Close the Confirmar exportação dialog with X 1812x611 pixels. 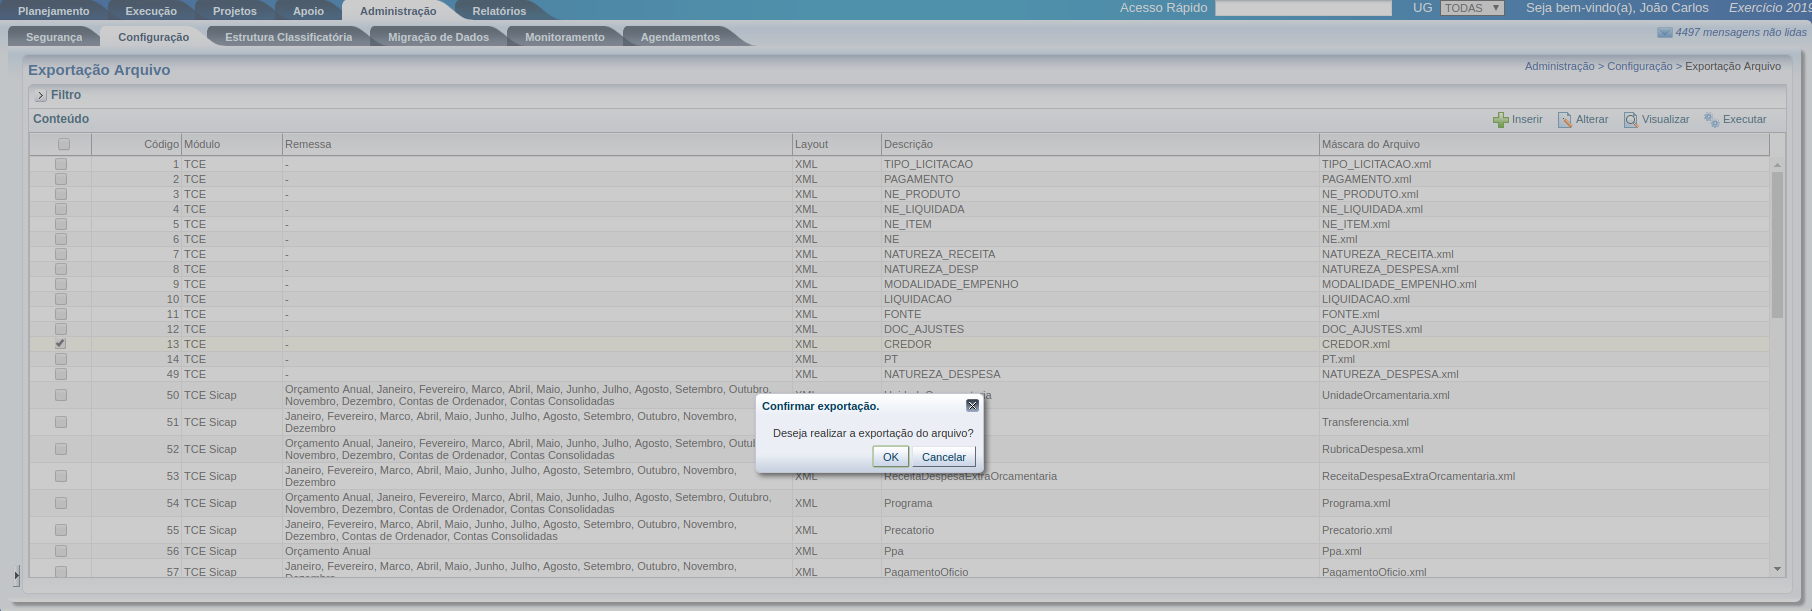(x=972, y=406)
